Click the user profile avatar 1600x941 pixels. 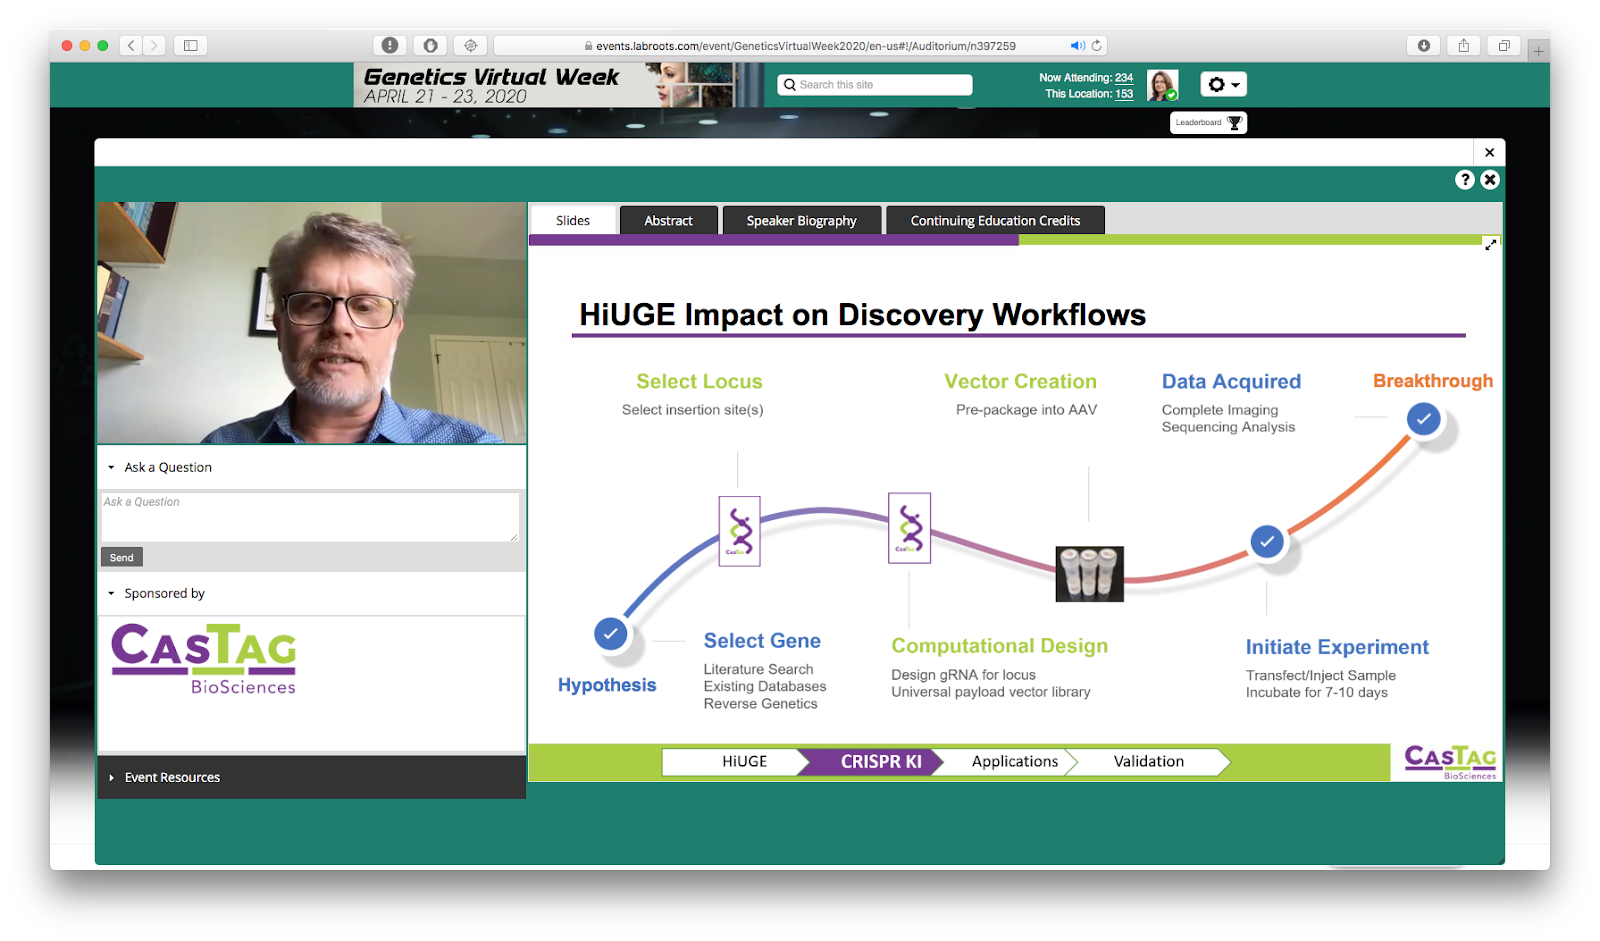pos(1162,85)
